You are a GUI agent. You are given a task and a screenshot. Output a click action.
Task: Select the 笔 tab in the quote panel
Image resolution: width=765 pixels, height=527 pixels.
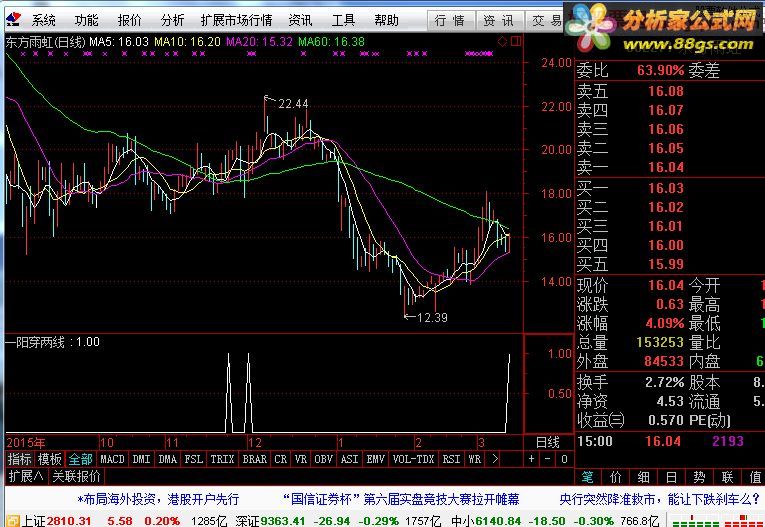click(x=587, y=477)
